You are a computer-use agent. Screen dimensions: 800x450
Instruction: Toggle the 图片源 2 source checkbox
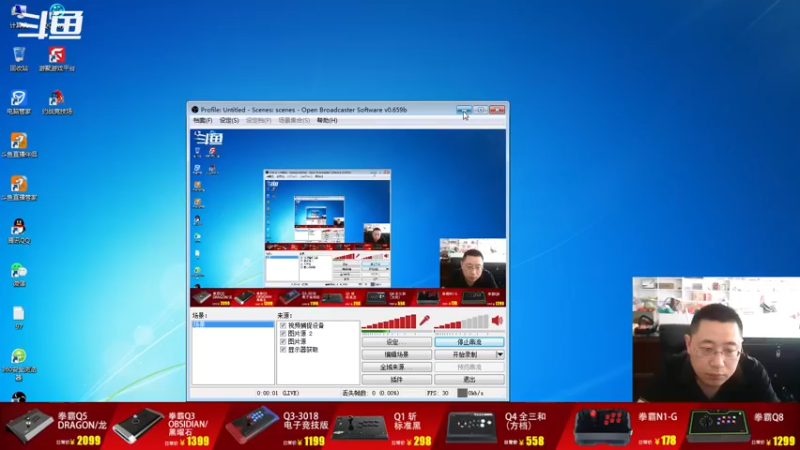point(283,334)
